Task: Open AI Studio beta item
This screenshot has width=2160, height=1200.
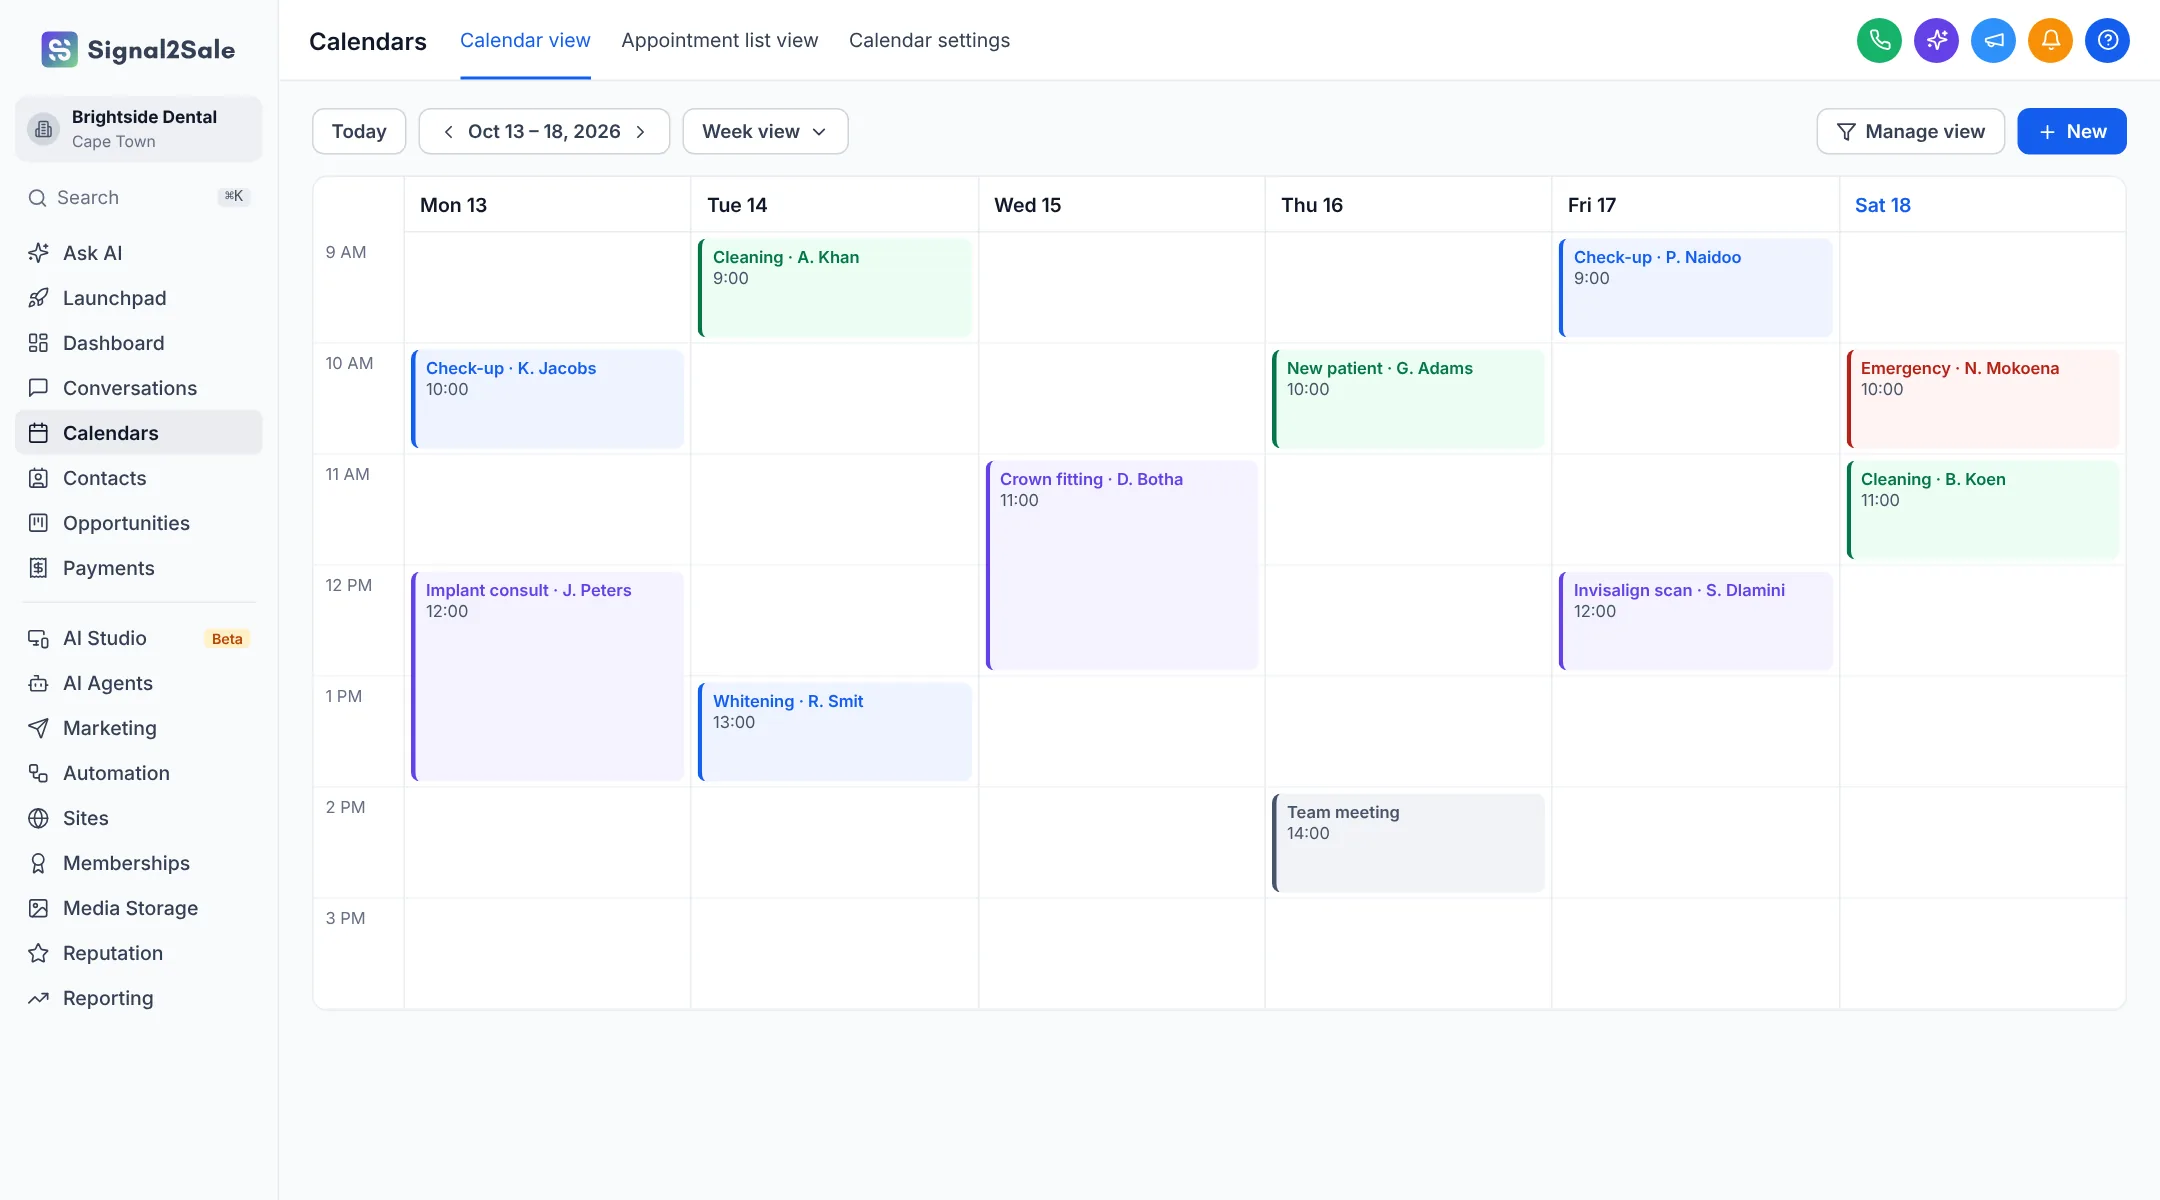Action: click(139, 638)
